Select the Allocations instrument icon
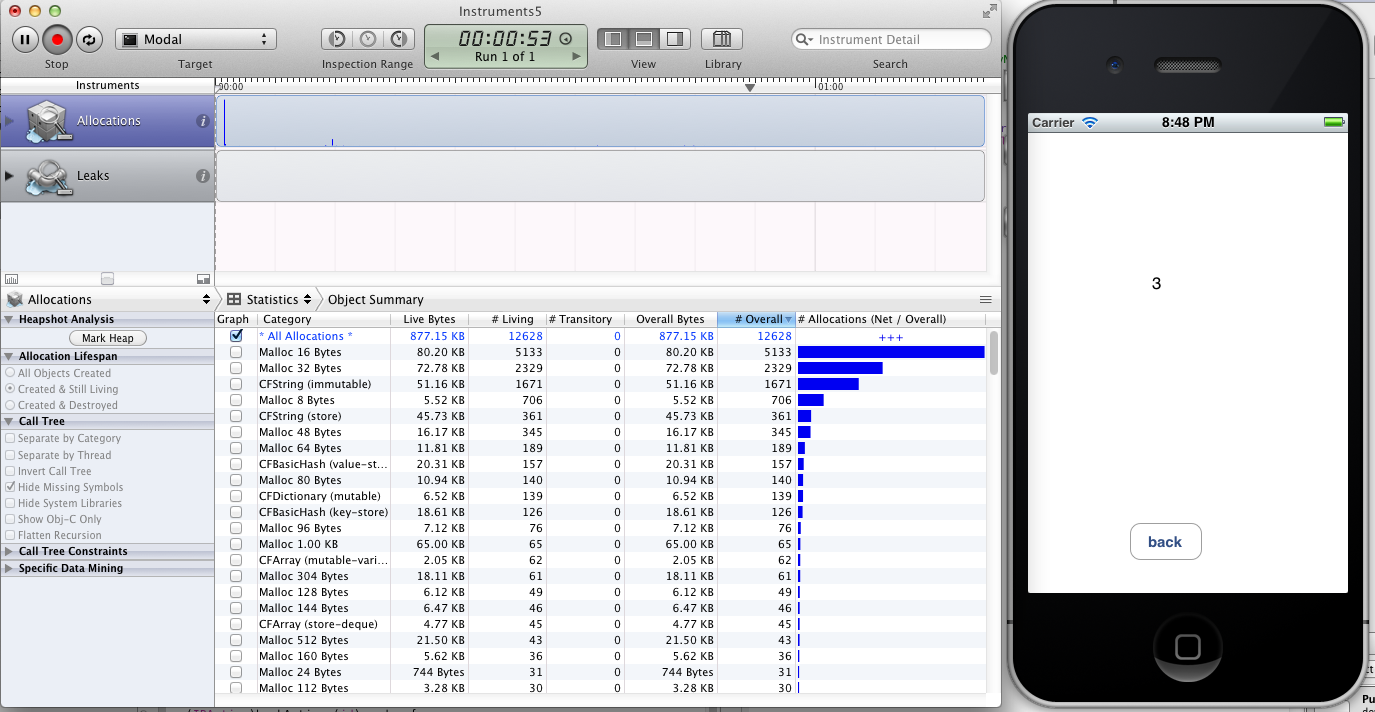Viewport: 1375px width, 712px height. (x=47, y=122)
